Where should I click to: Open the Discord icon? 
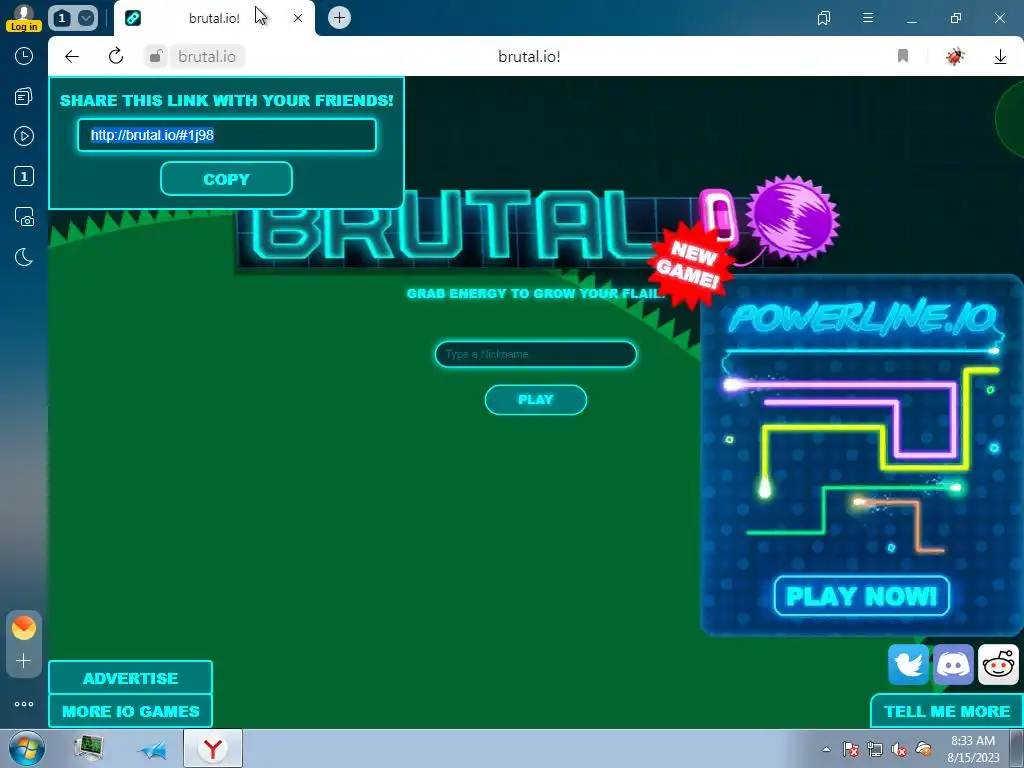point(953,665)
